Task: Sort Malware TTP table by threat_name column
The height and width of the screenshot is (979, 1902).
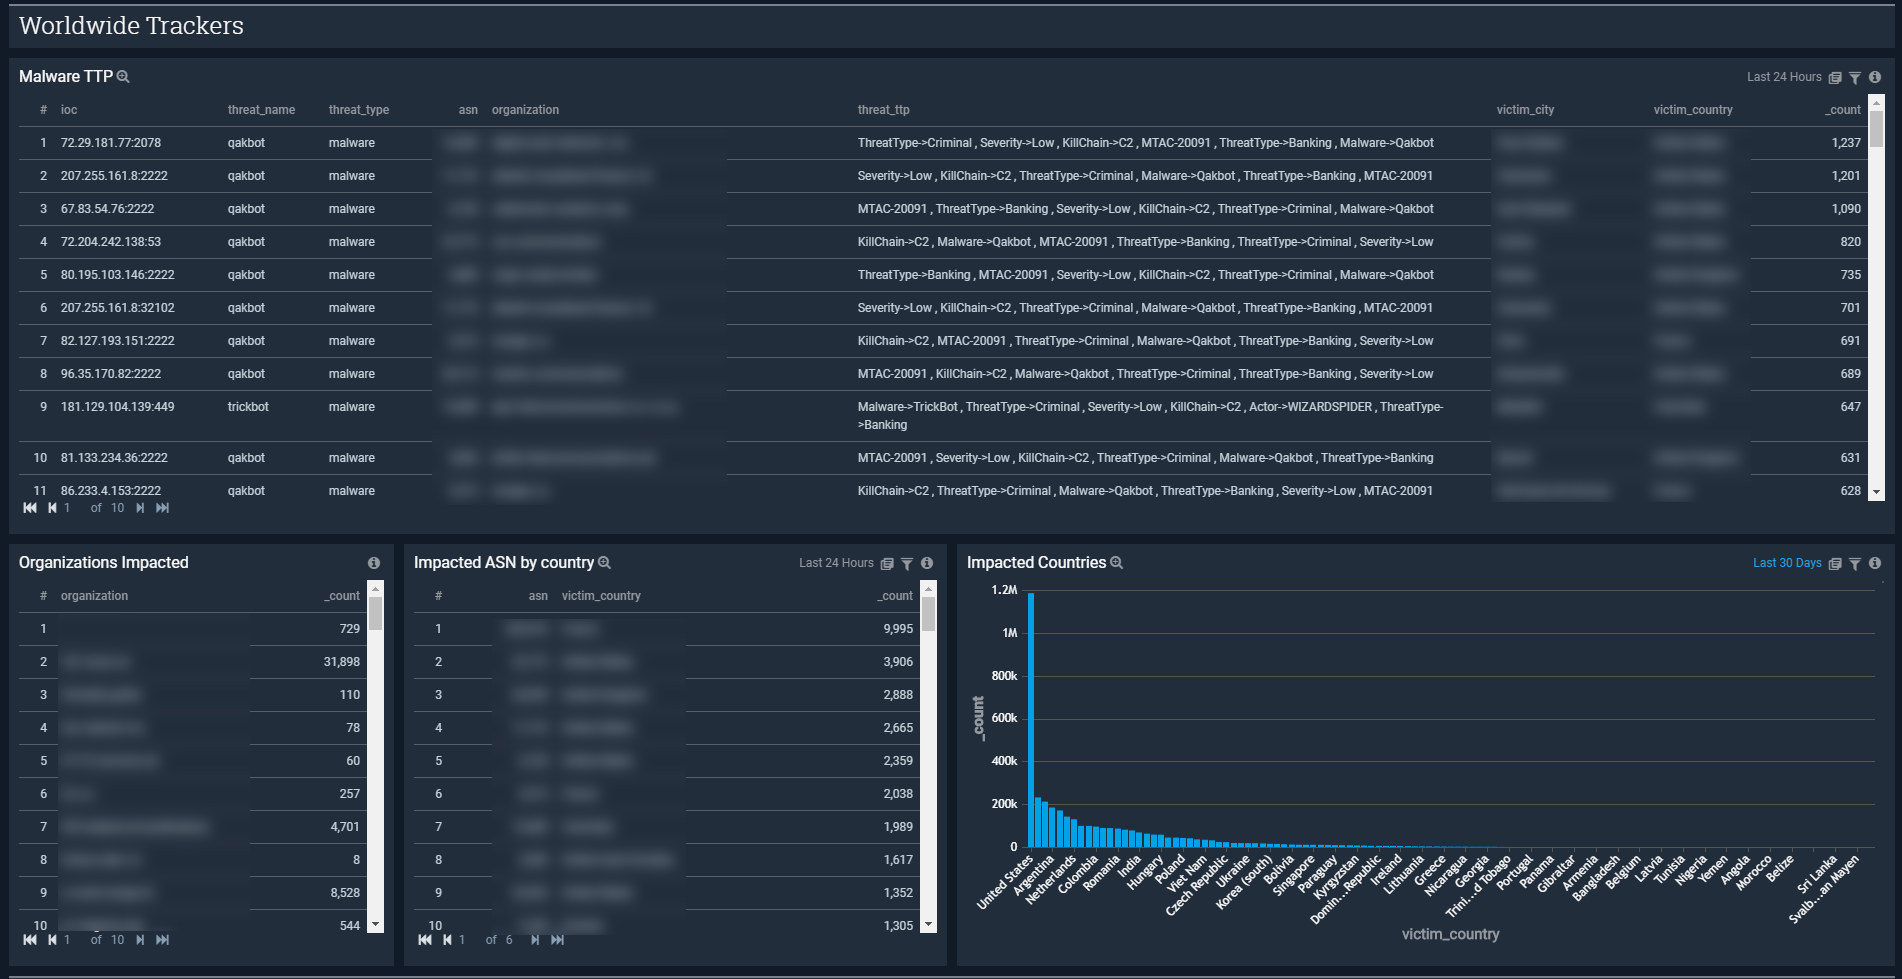Action: click(x=261, y=110)
